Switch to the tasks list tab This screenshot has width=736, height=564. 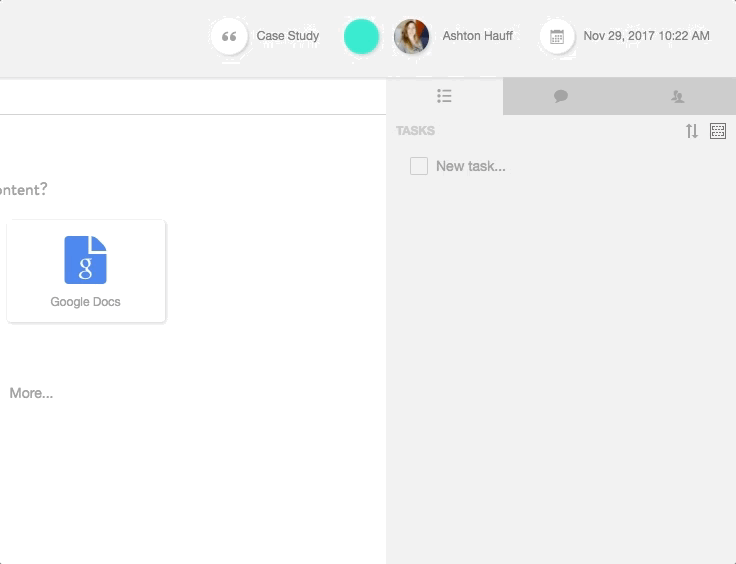click(444, 96)
